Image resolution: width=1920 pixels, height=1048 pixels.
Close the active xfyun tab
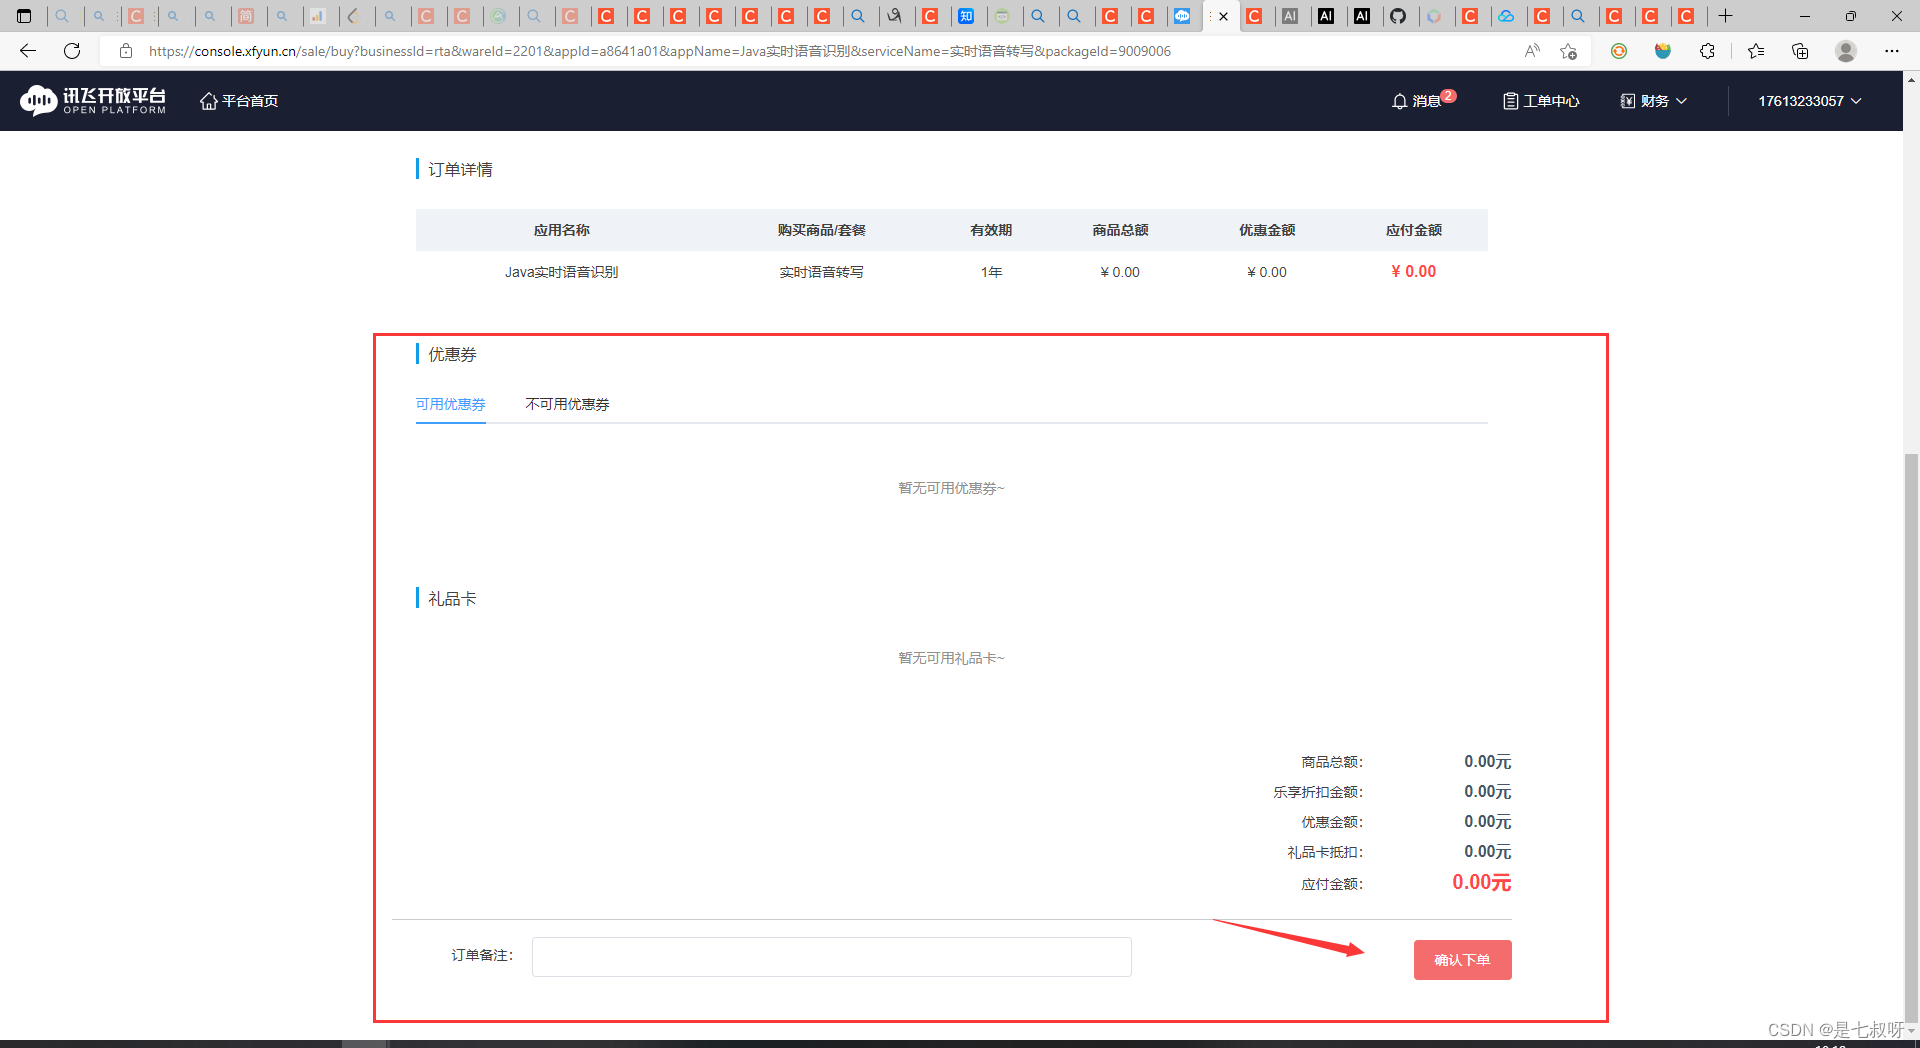coord(1223,16)
